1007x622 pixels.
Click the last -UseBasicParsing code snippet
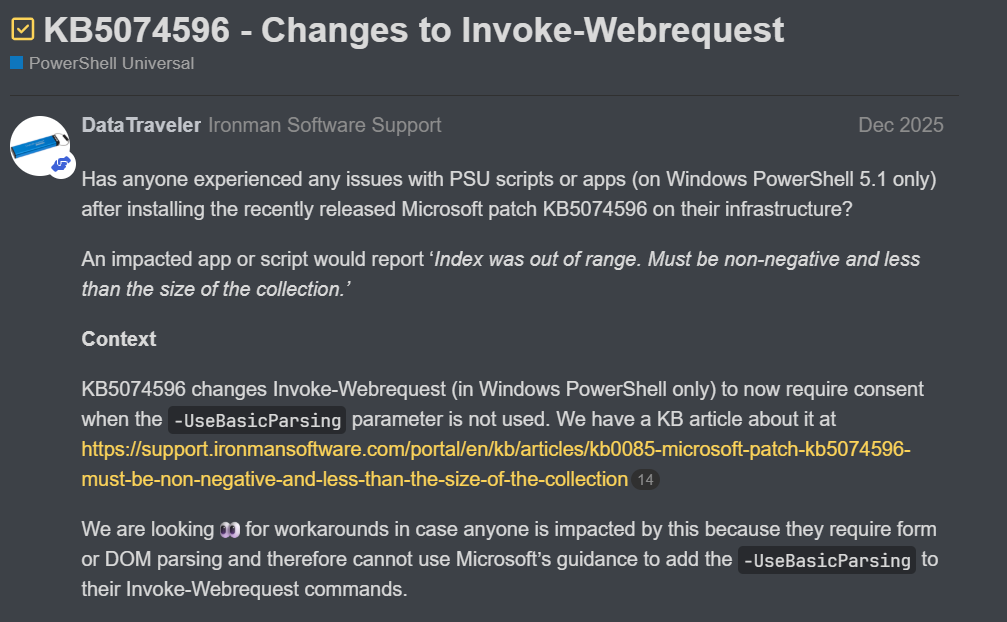pyautogui.click(x=827, y=560)
